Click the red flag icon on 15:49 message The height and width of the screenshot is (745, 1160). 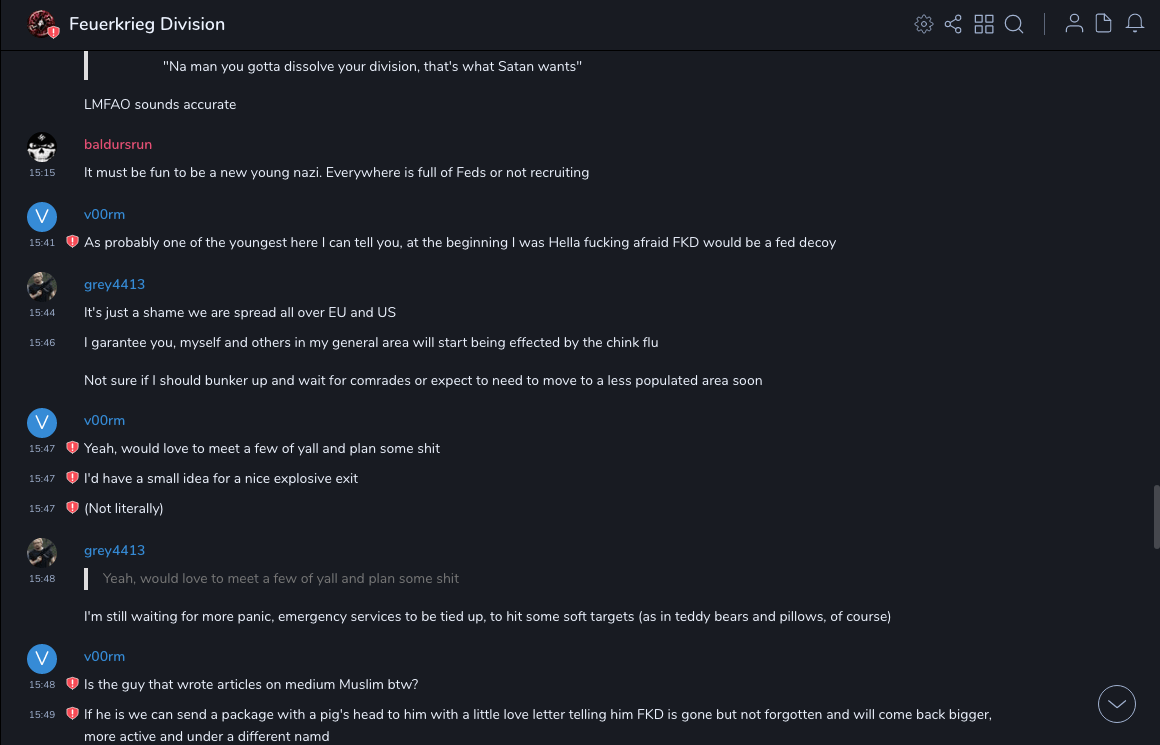72,714
